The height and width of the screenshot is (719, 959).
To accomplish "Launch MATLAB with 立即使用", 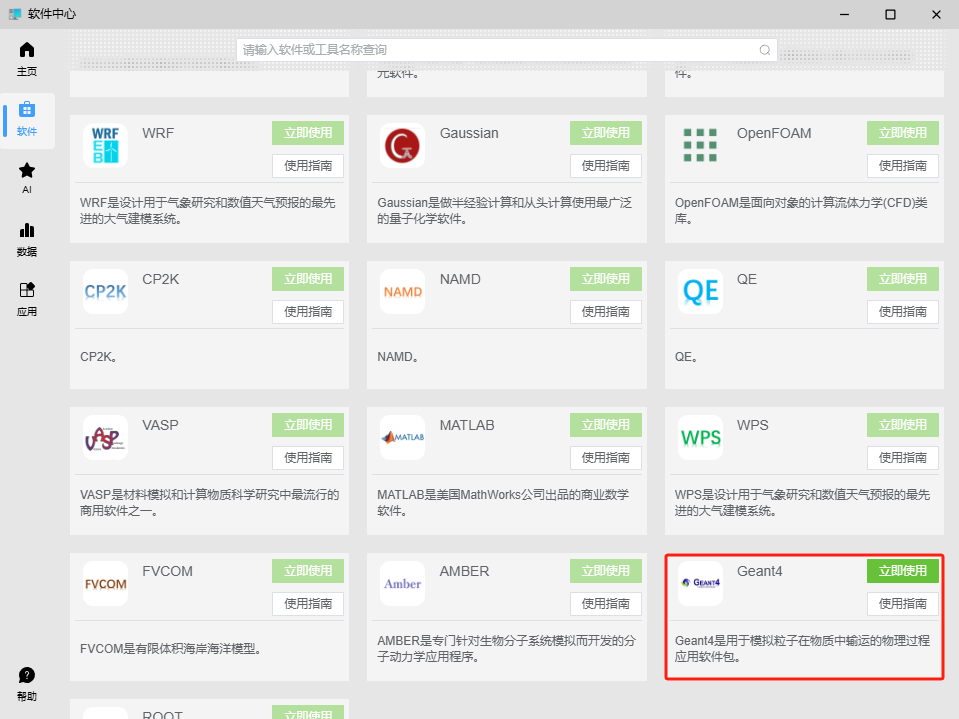I will pyautogui.click(x=605, y=425).
